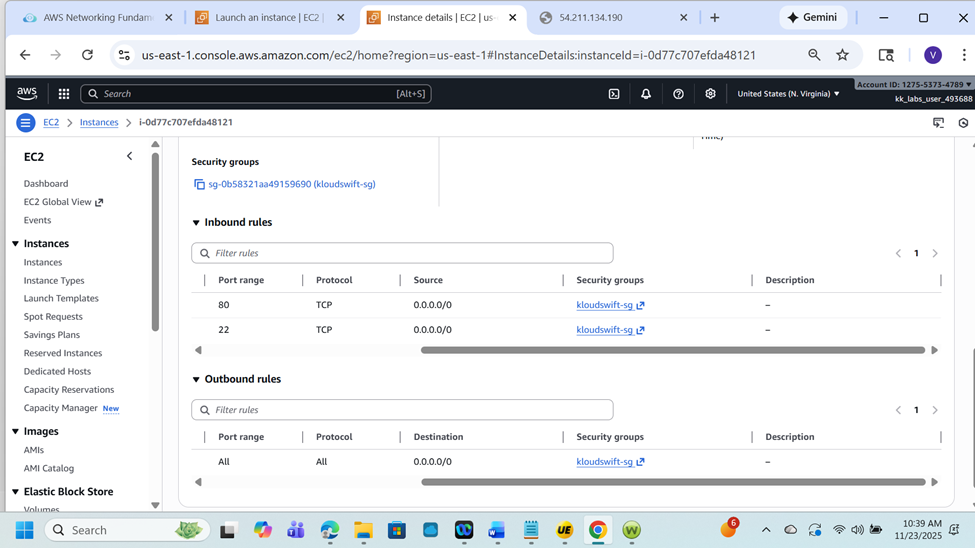This screenshot has width=975, height=548.
Task: Go to next page of inbound rules
Action: (x=935, y=253)
